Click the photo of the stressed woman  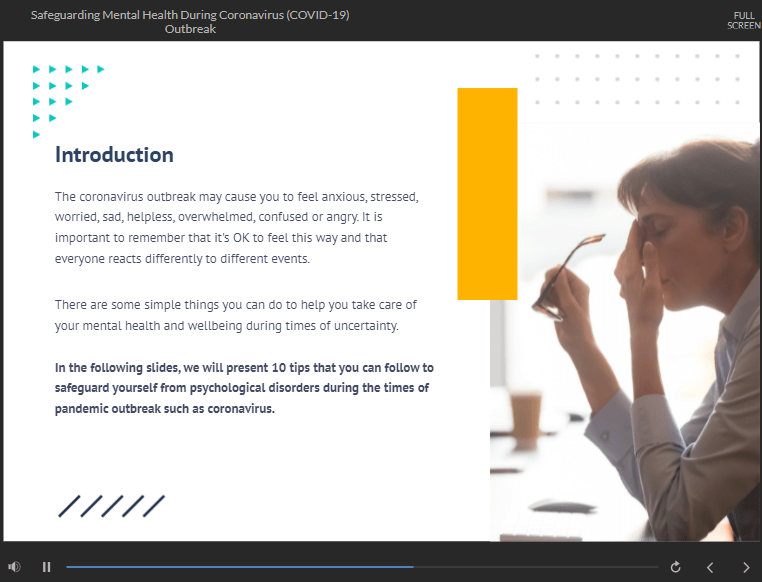click(625, 332)
